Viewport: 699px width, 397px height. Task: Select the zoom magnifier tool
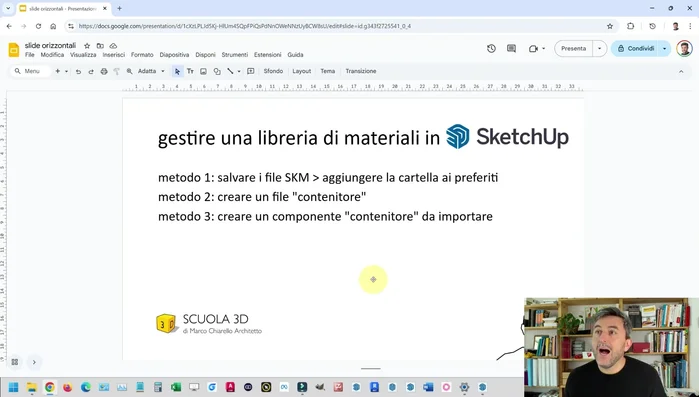tap(129, 71)
